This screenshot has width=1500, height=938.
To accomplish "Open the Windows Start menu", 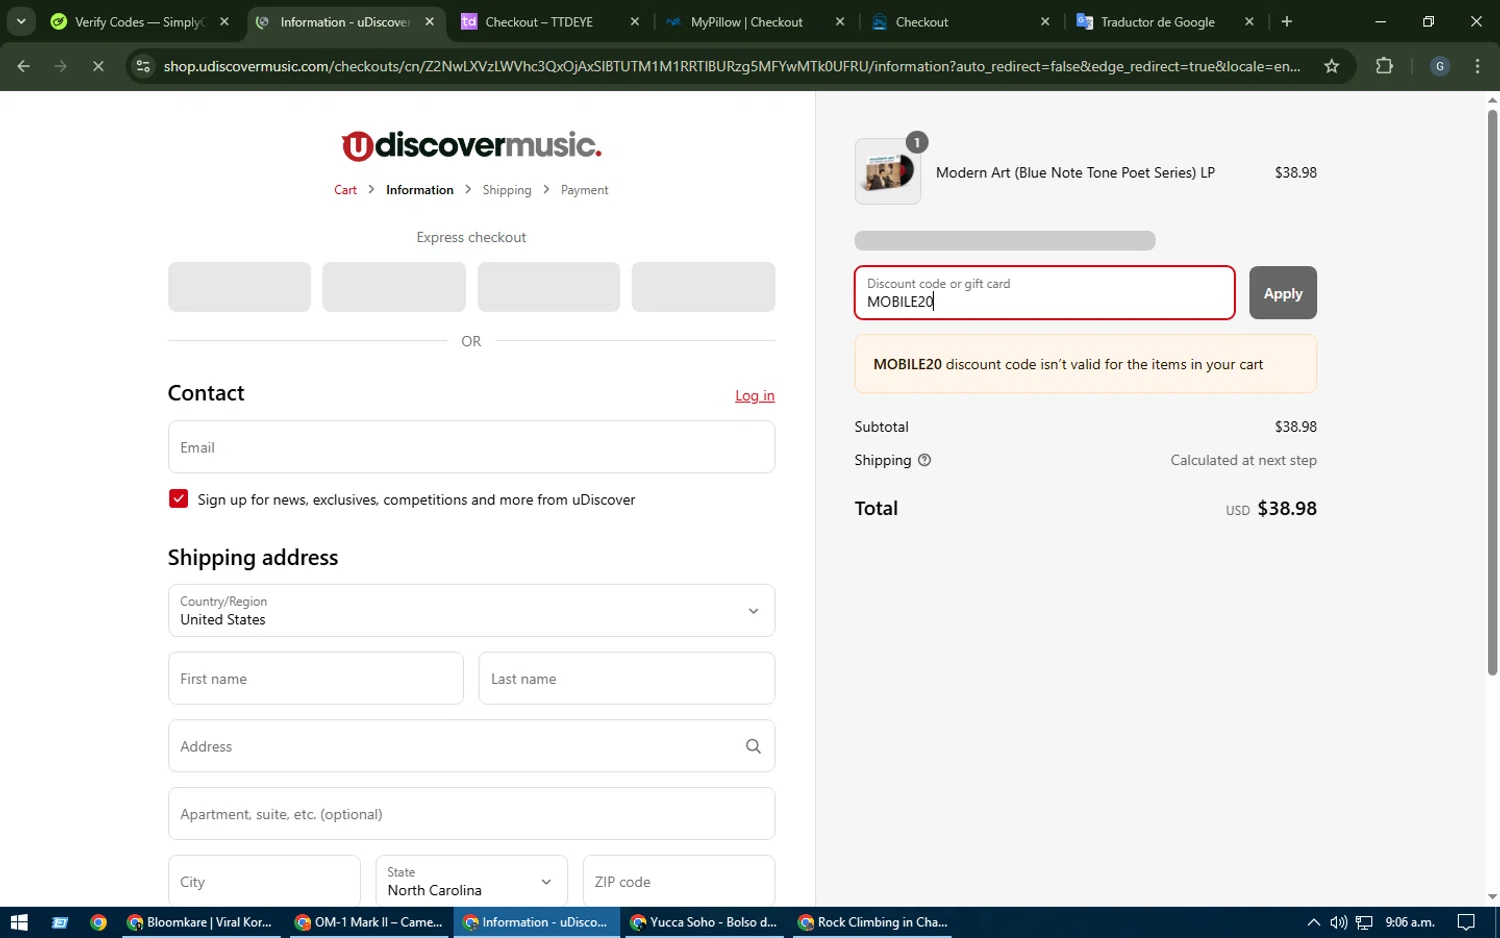I will coord(19,922).
